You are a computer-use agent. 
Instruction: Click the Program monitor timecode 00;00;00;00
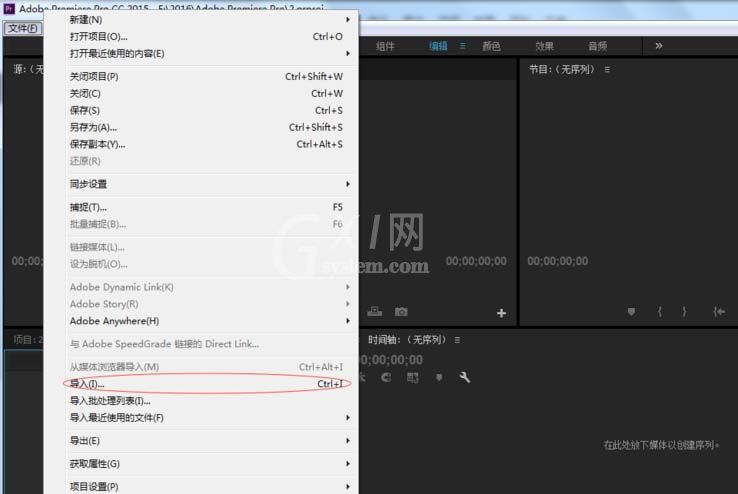click(x=557, y=261)
